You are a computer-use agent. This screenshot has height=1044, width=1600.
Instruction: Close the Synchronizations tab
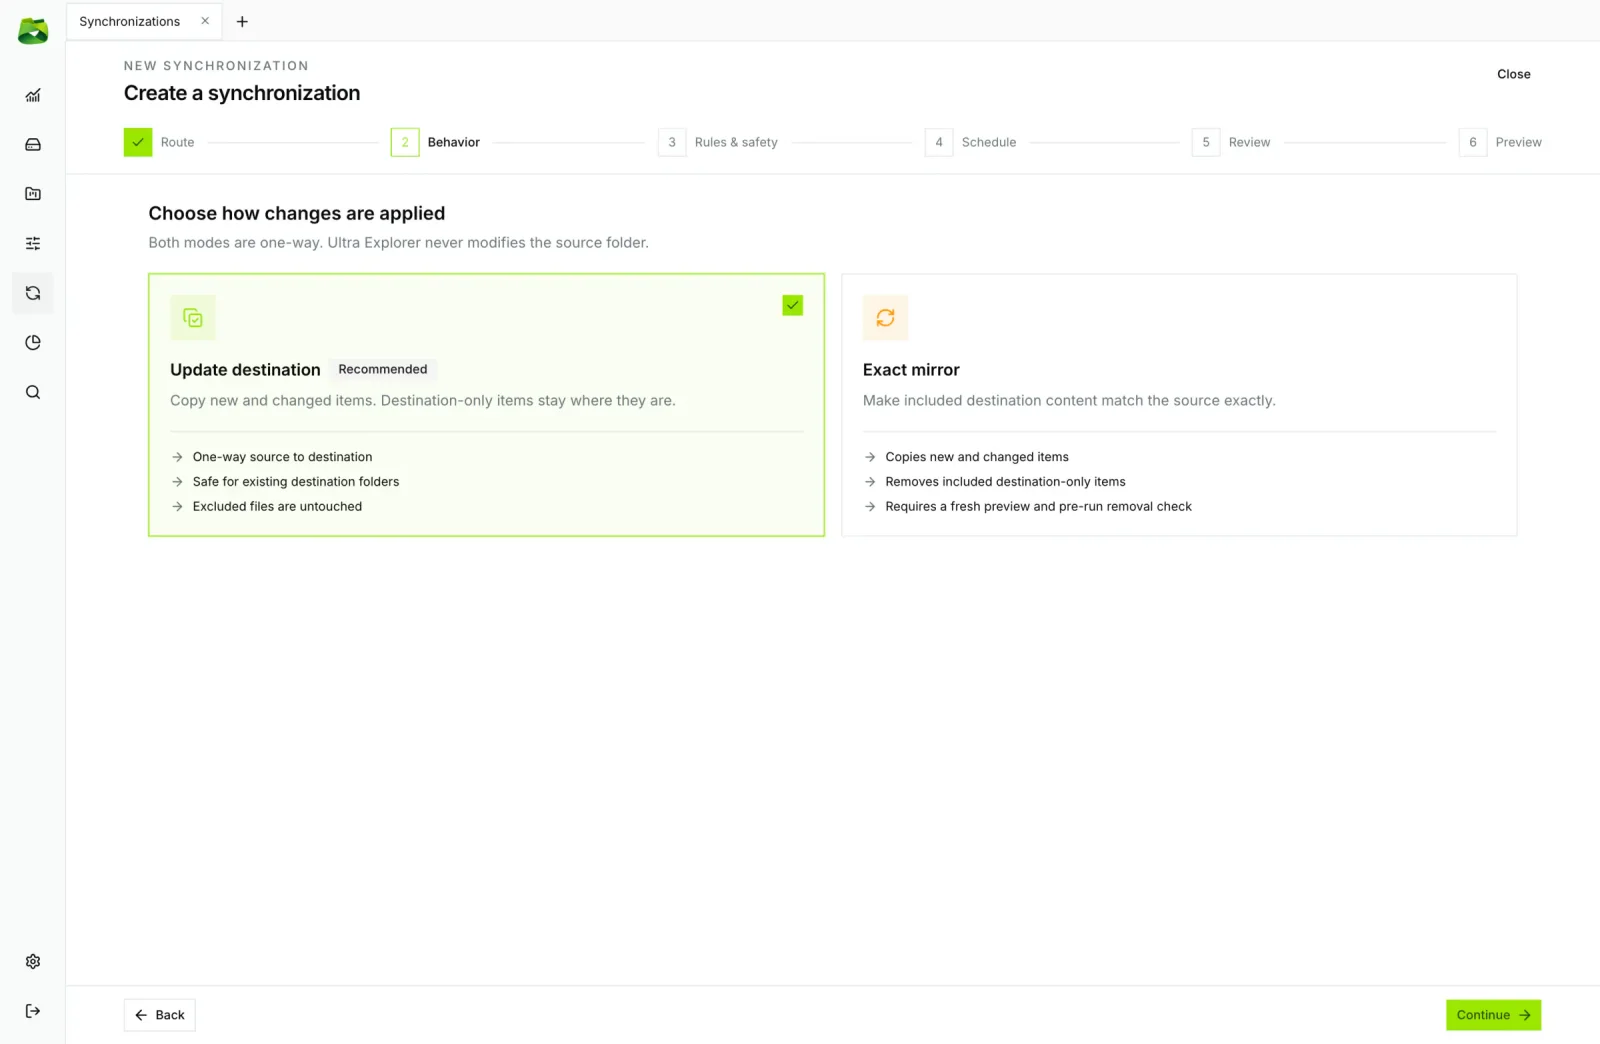pos(205,21)
